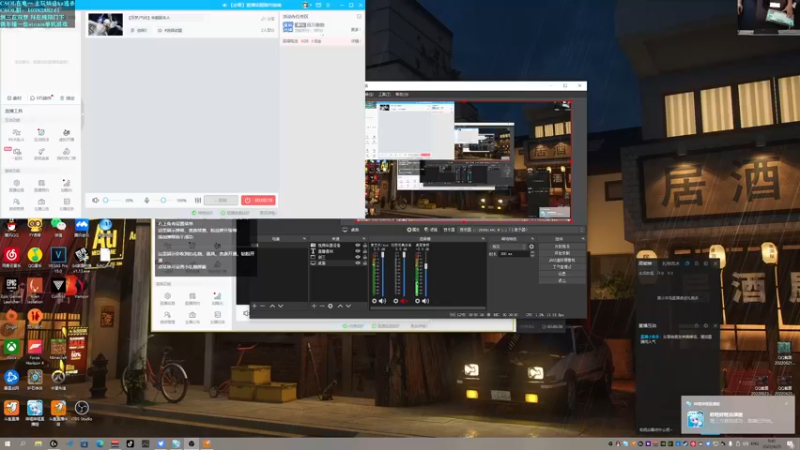800x450 pixels.
Task: Open gear settings of third OBS mixer channel
Action: click(x=417, y=301)
